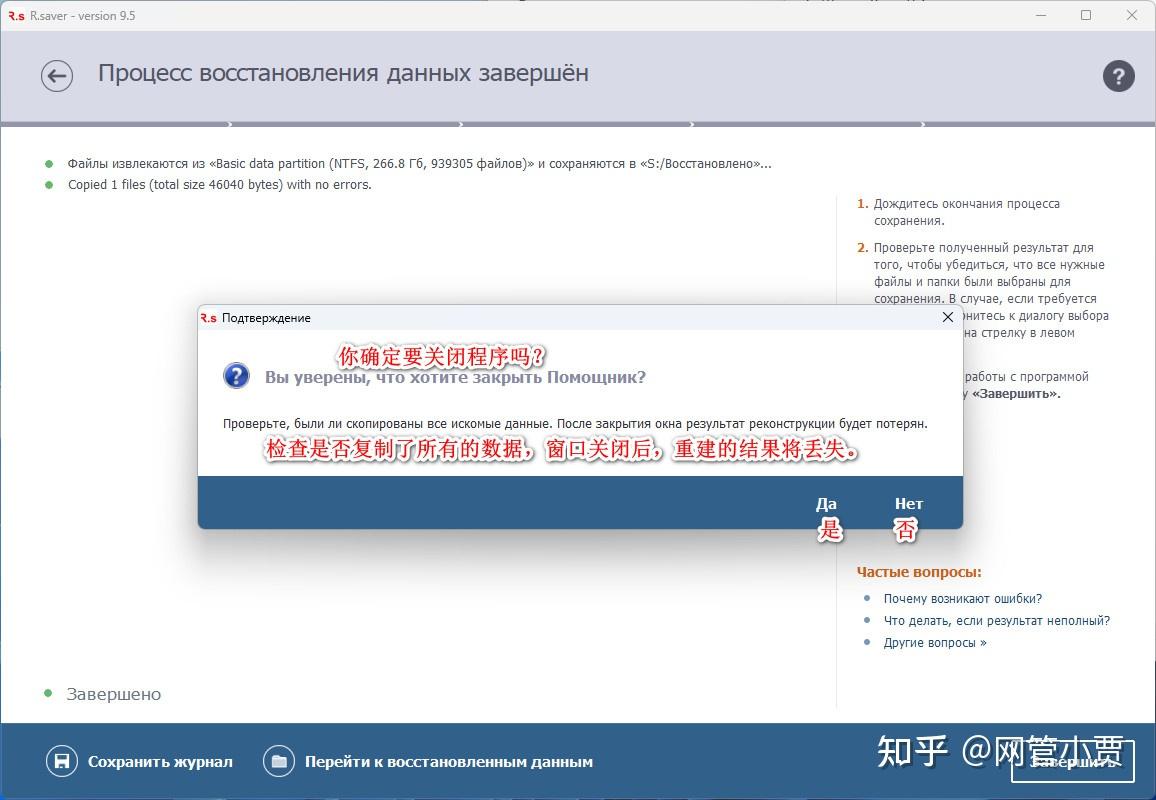The width and height of the screenshot is (1156, 800).
Task: Close the Подтверждение dialog with its X
Action: point(947,317)
